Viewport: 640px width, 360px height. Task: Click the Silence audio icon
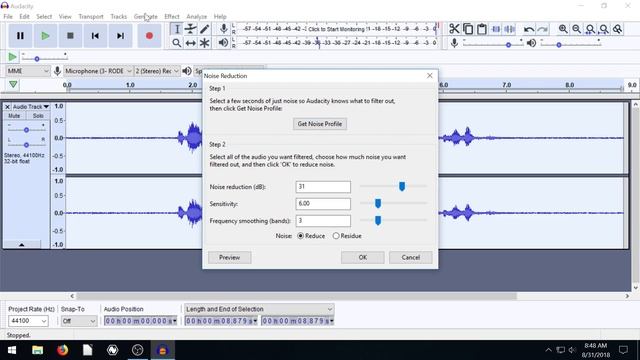[x=510, y=29]
